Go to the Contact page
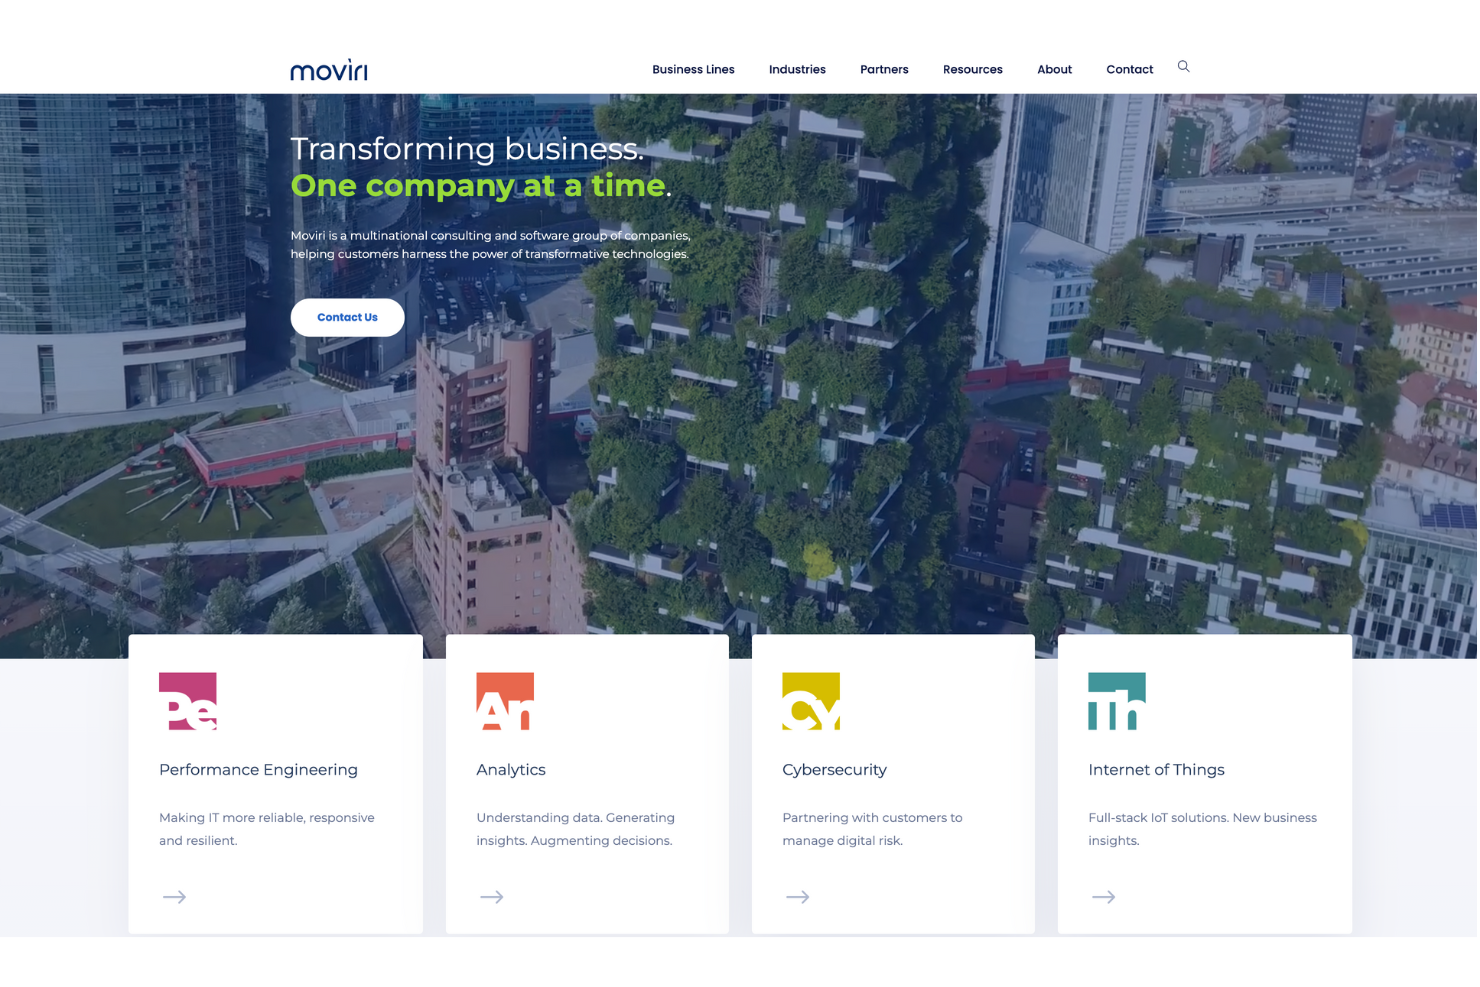 pyautogui.click(x=1129, y=69)
